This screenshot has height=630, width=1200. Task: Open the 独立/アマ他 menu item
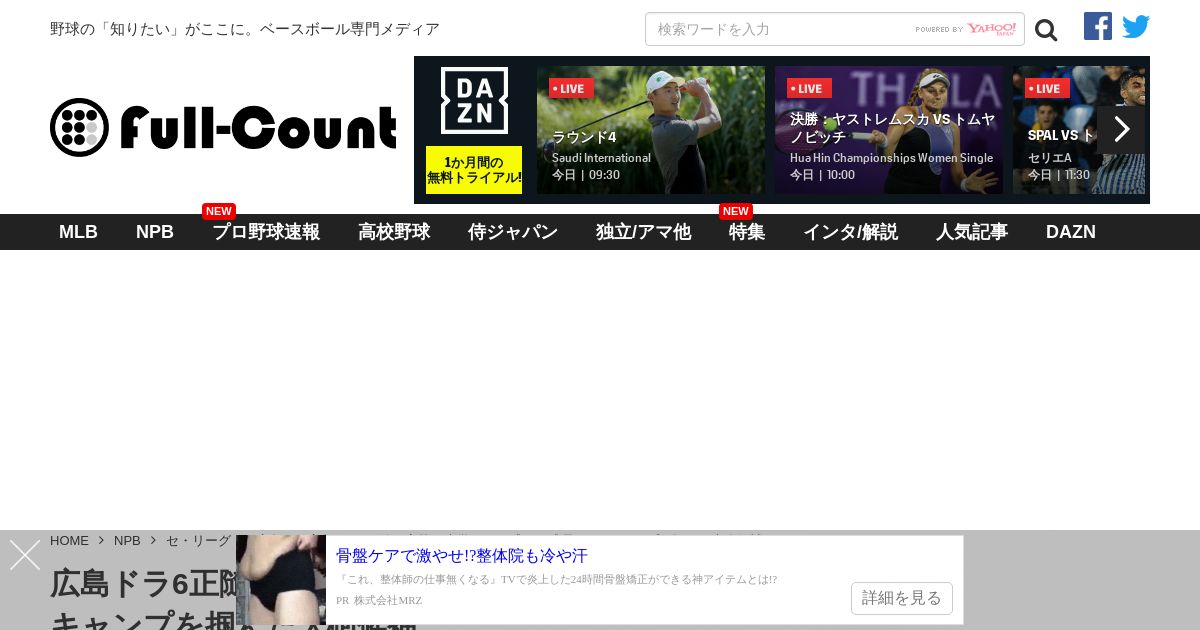pyautogui.click(x=643, y=232)
